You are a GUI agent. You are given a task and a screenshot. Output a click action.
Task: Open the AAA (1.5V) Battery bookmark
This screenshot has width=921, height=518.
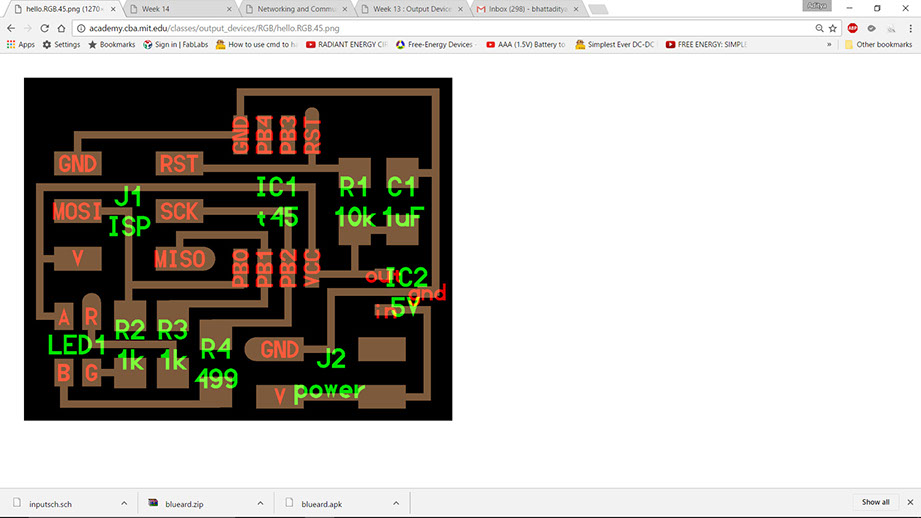click(526, 45)
